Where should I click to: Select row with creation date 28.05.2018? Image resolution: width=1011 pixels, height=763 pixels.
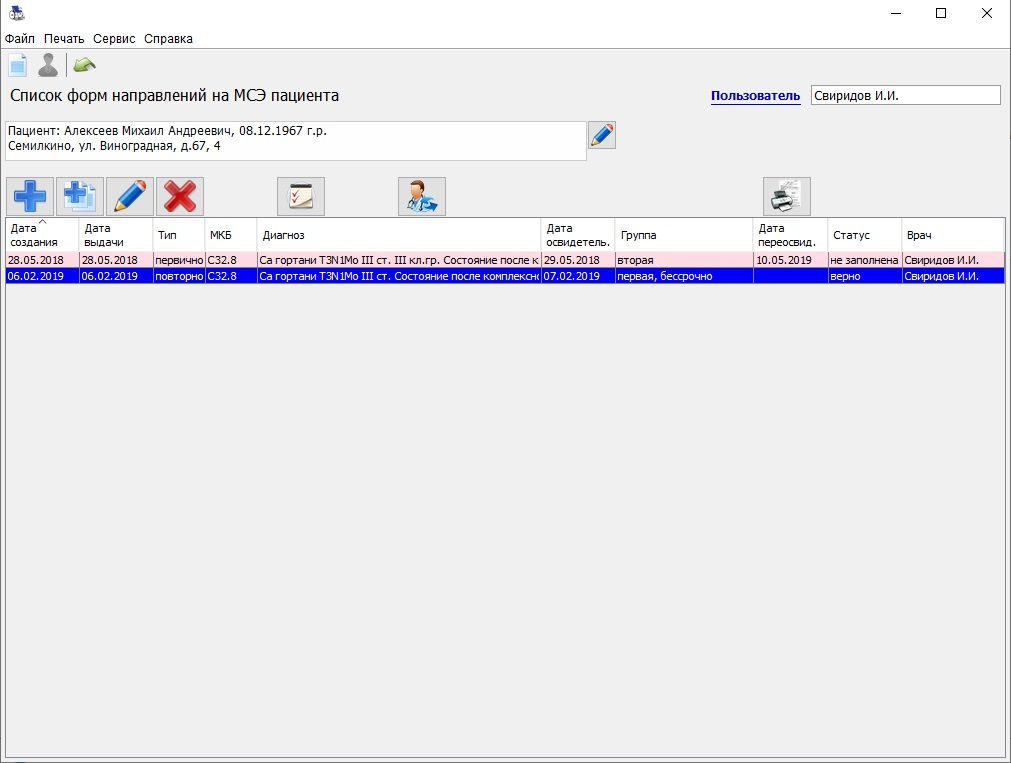coord(506,260)
